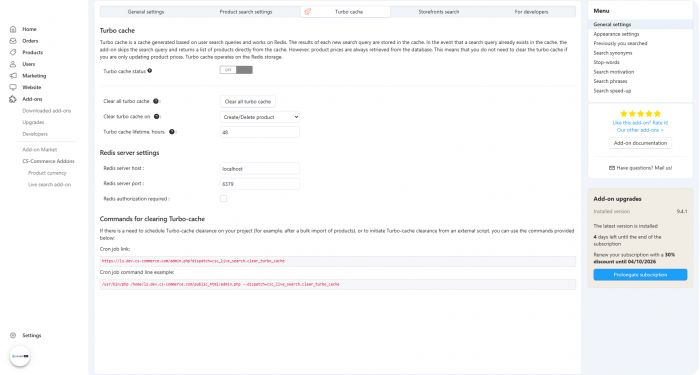The height and width of the screenshot is (375, 700).
Task: Open Developers in sidebar
Action: [x=35, y=134]
